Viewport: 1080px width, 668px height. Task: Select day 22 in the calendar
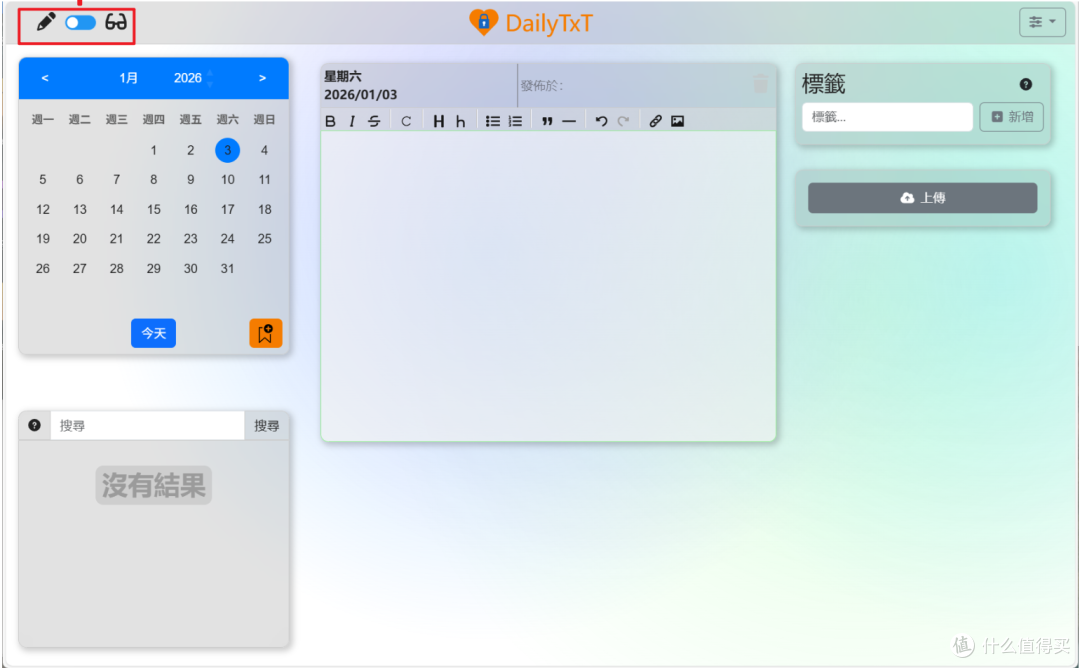click(154, 239)
